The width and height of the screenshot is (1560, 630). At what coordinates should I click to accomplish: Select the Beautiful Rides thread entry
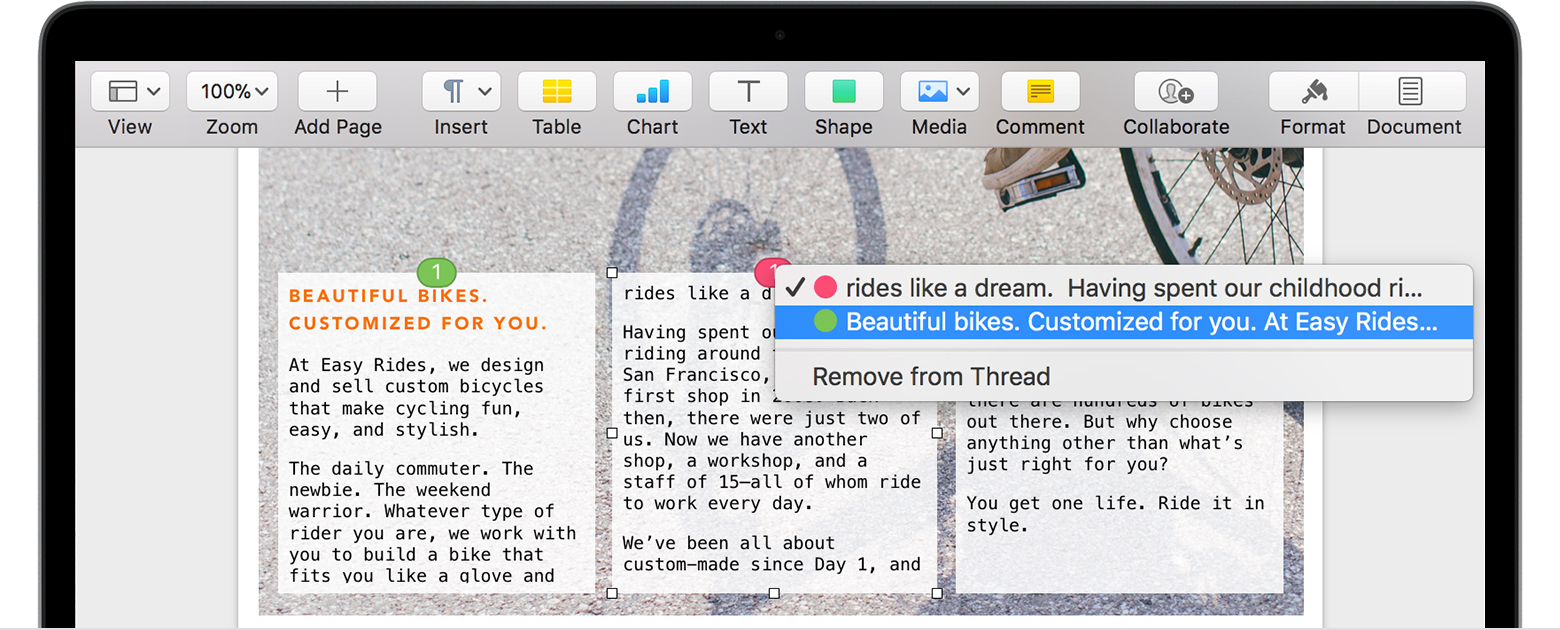pyautogui.click(x=1100, y=323)
